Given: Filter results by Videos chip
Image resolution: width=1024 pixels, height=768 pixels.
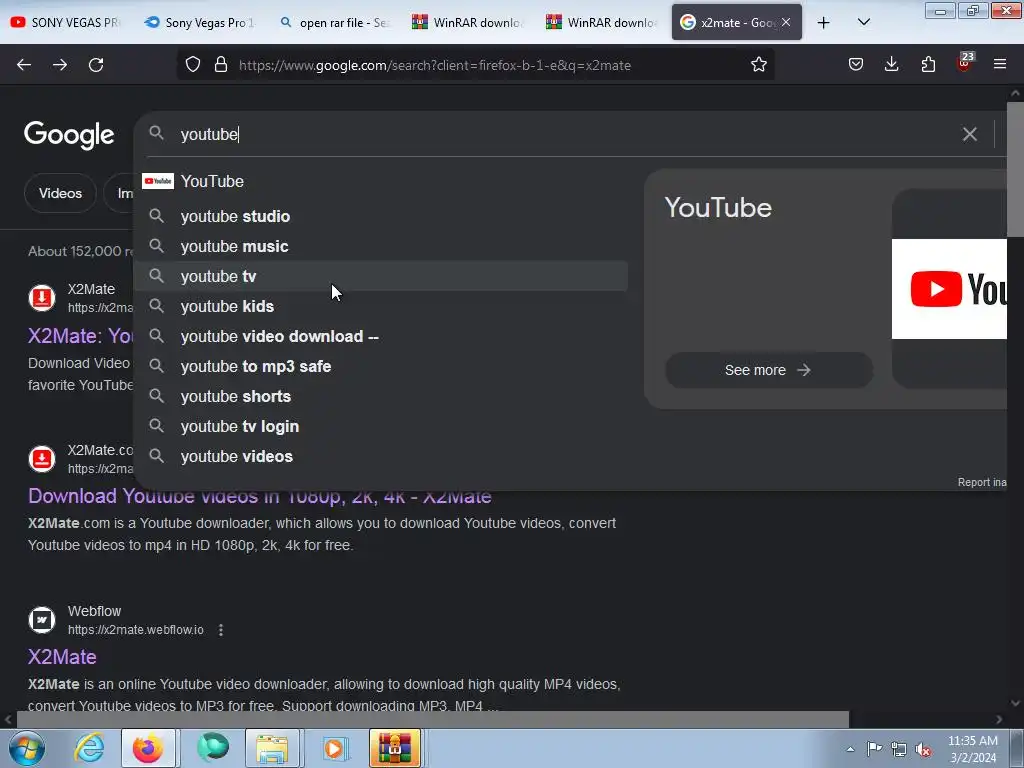Looking at the screenshot, I should (x=60, y=193).
